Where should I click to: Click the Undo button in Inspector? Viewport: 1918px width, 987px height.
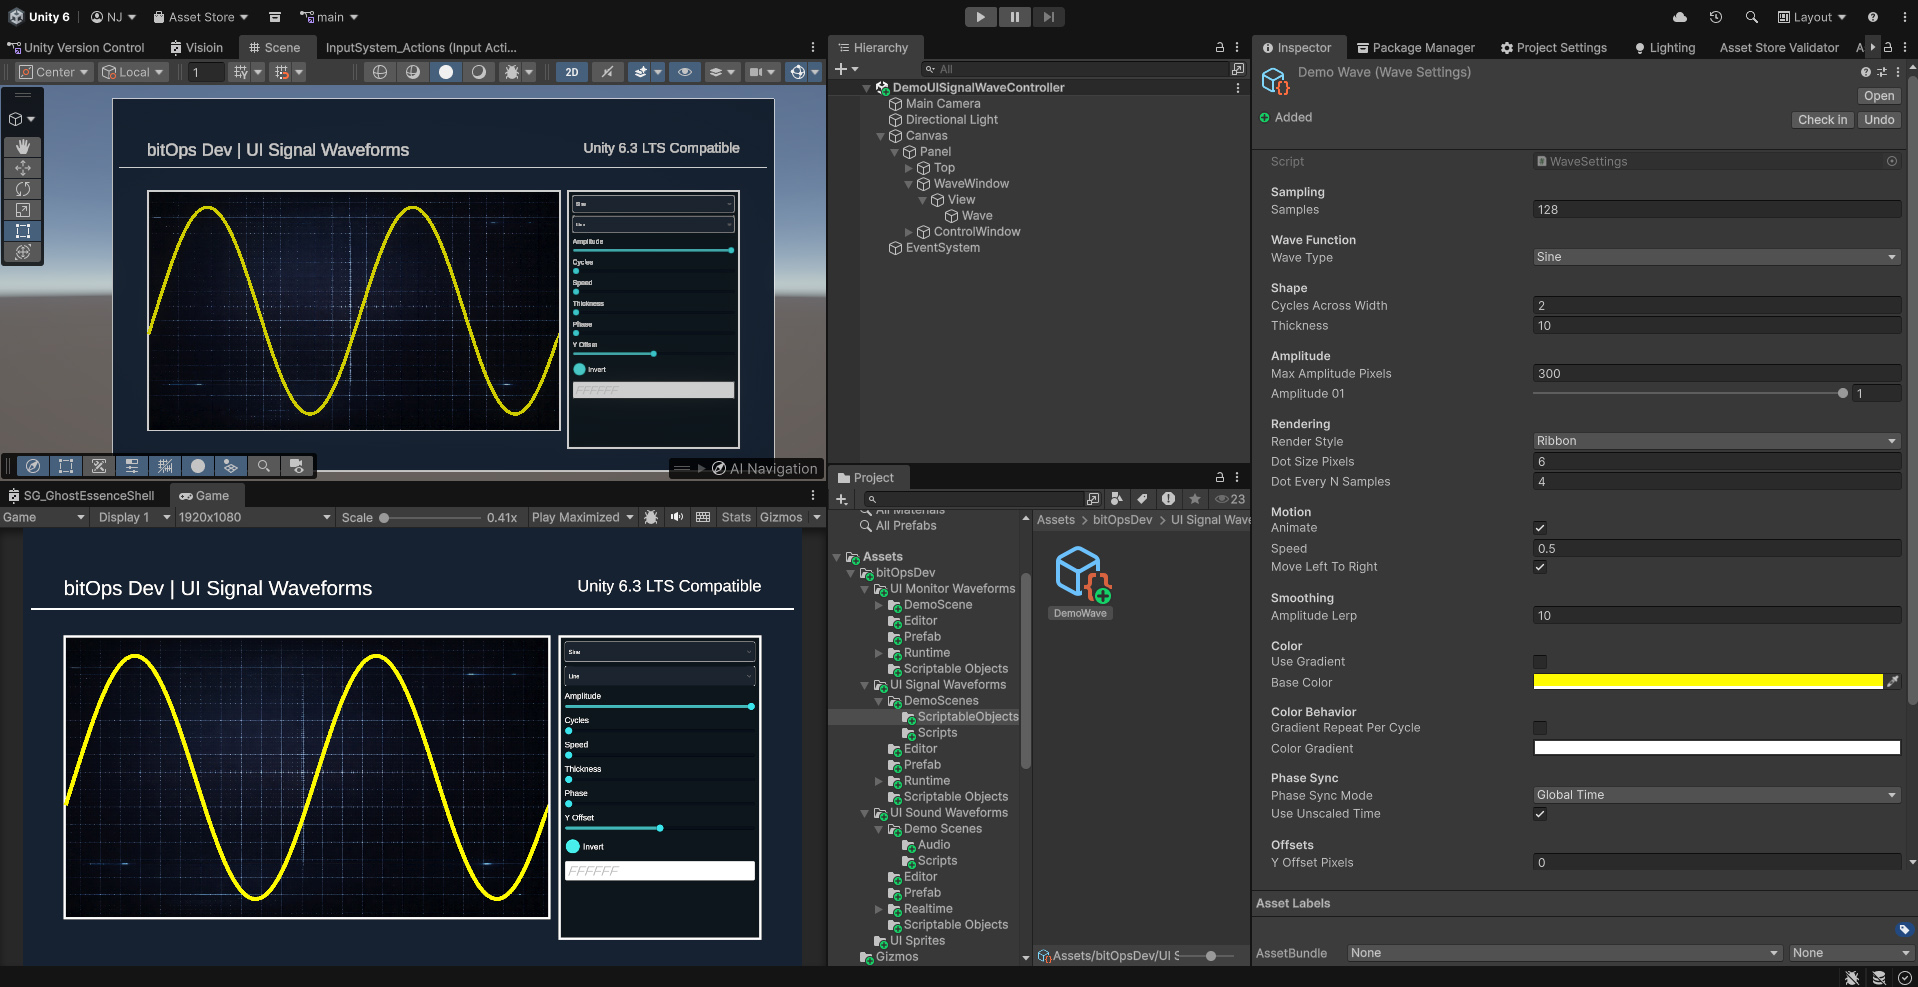coord(1879,120)
